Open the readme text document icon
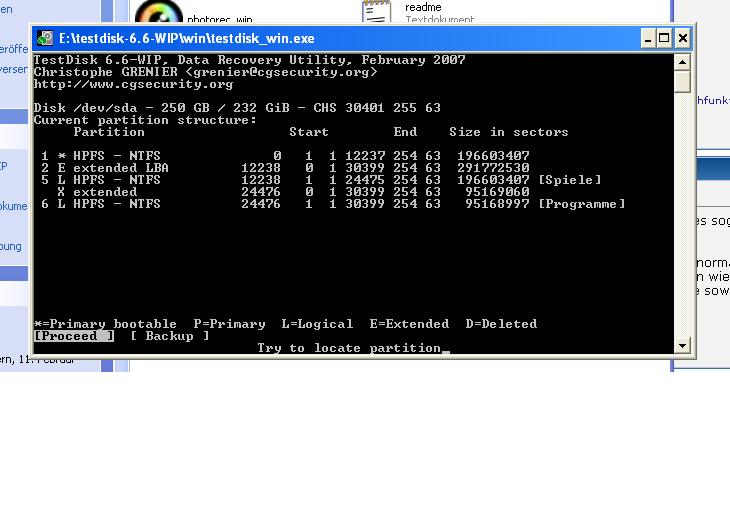 click(x=376, y=11)
